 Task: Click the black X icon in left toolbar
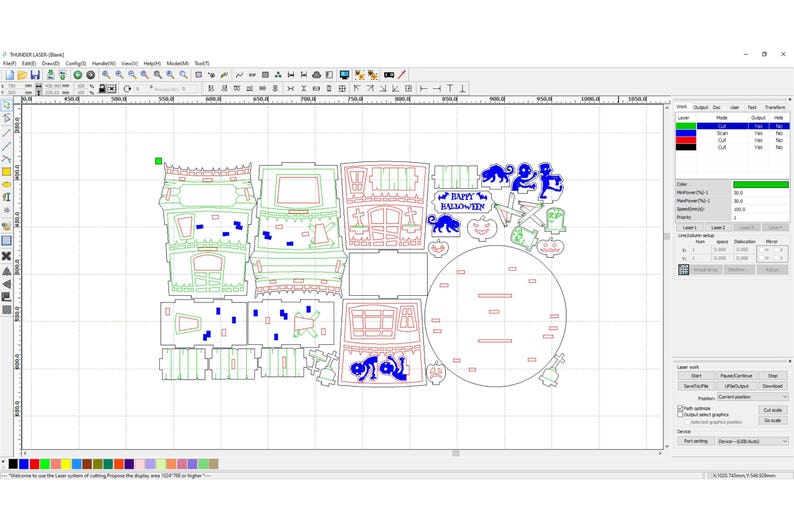click(7, 256)
